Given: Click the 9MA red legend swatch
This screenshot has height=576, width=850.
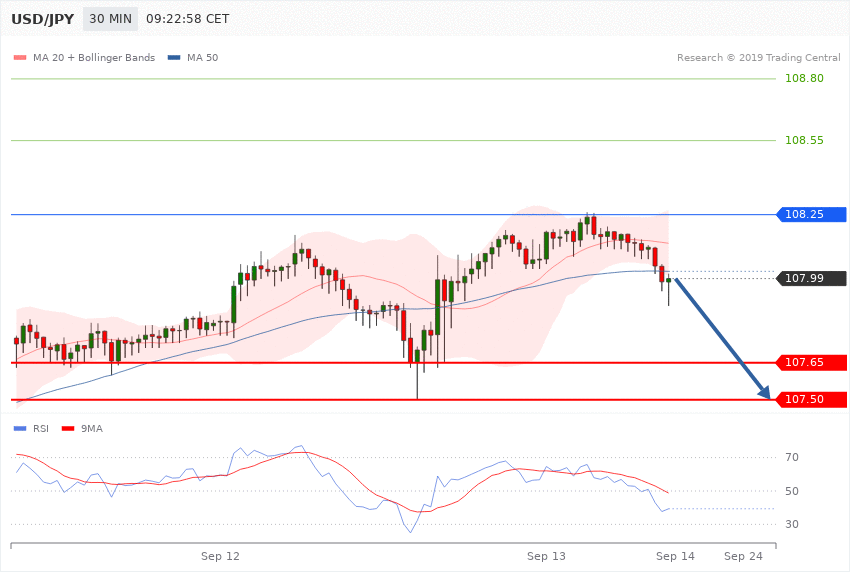Looking at the screenshot, I should click(x=68, y=429).
